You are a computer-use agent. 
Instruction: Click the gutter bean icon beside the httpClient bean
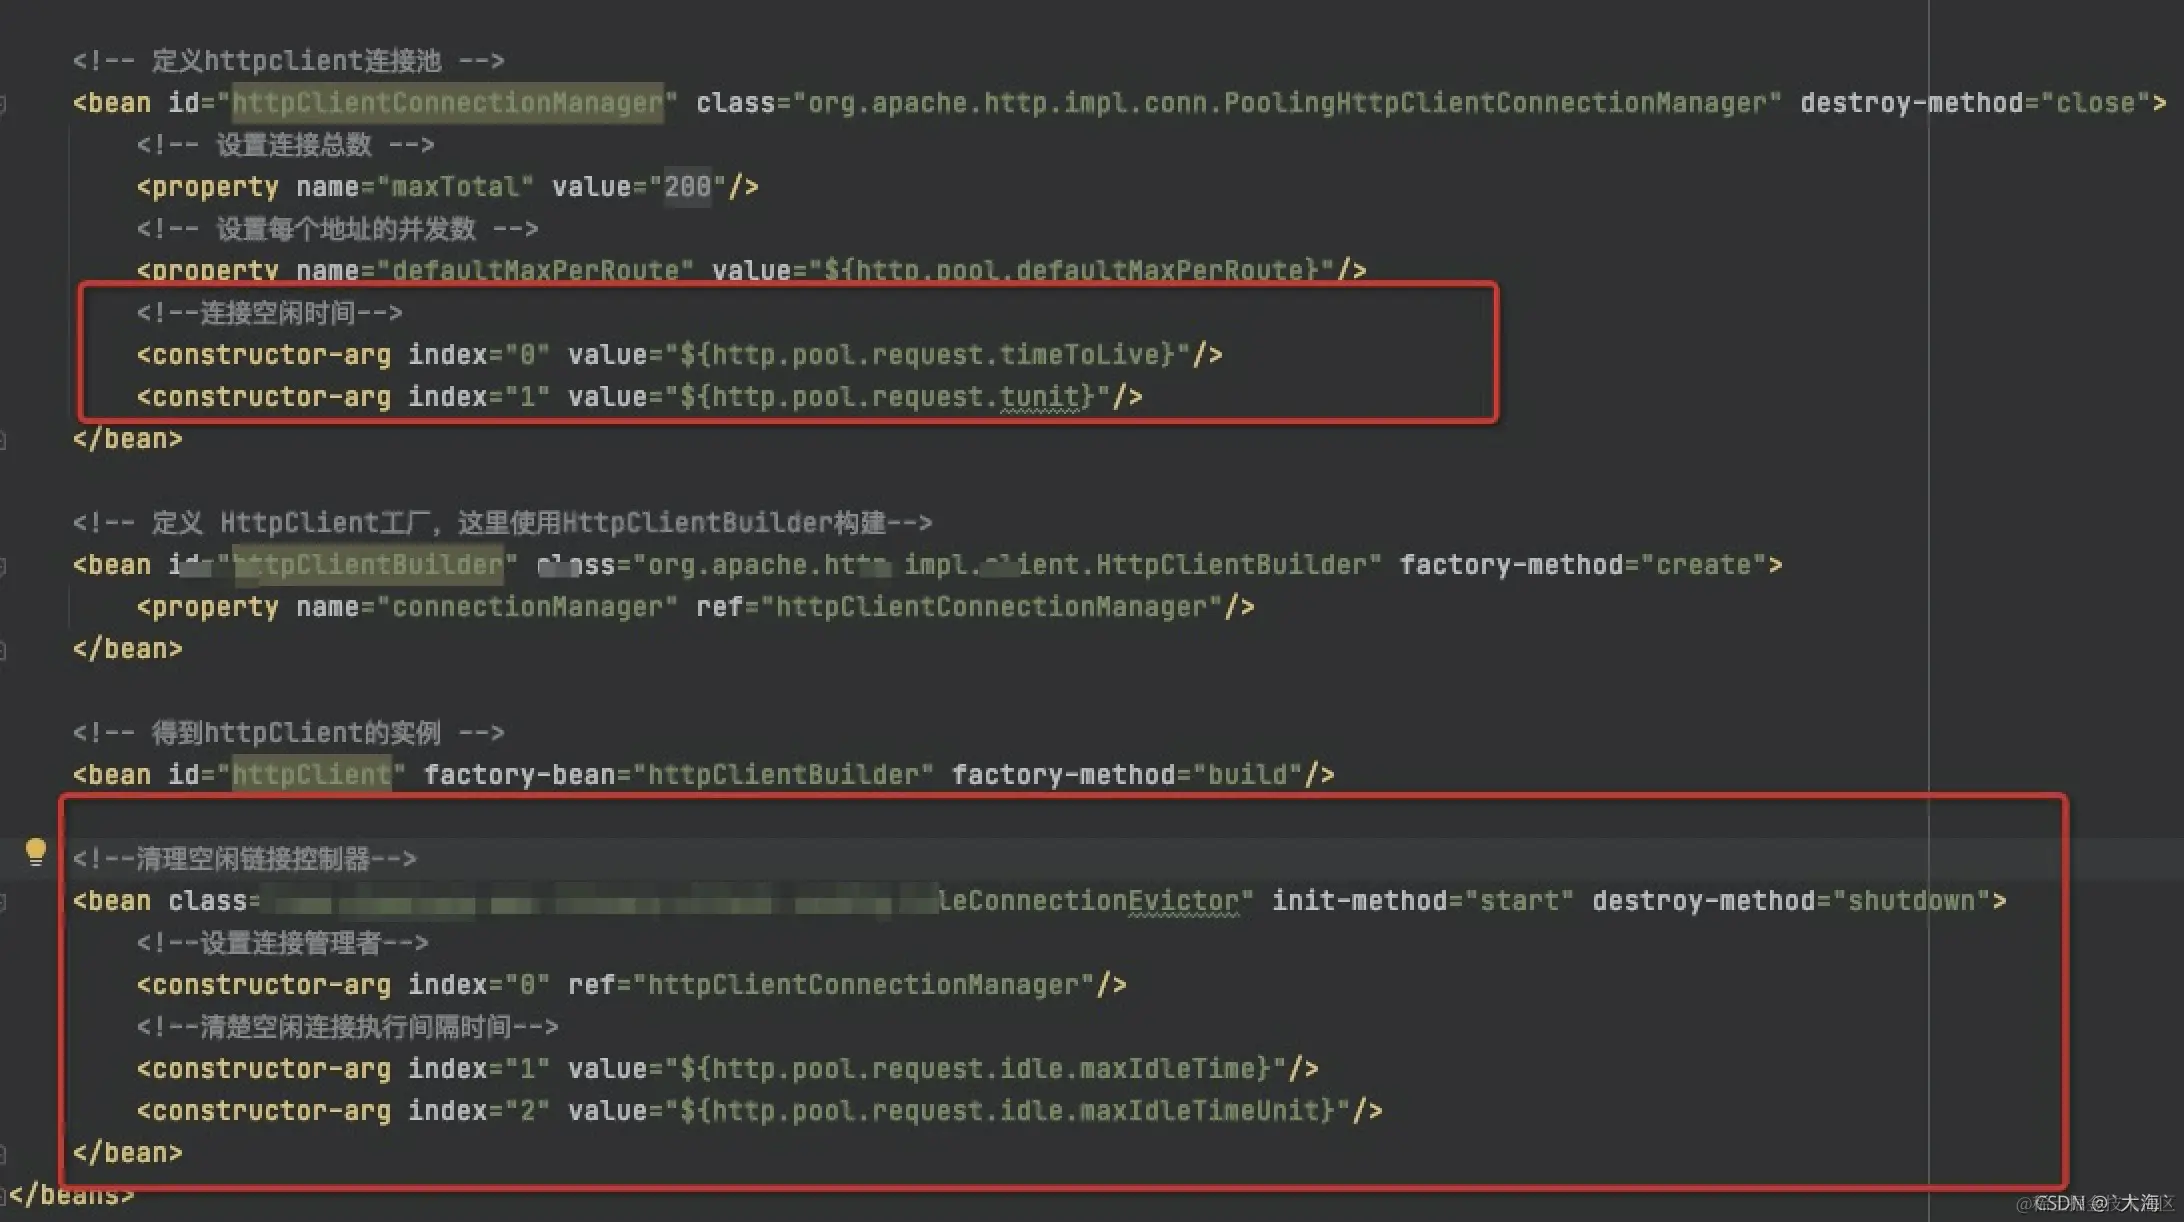coord(6,774)
